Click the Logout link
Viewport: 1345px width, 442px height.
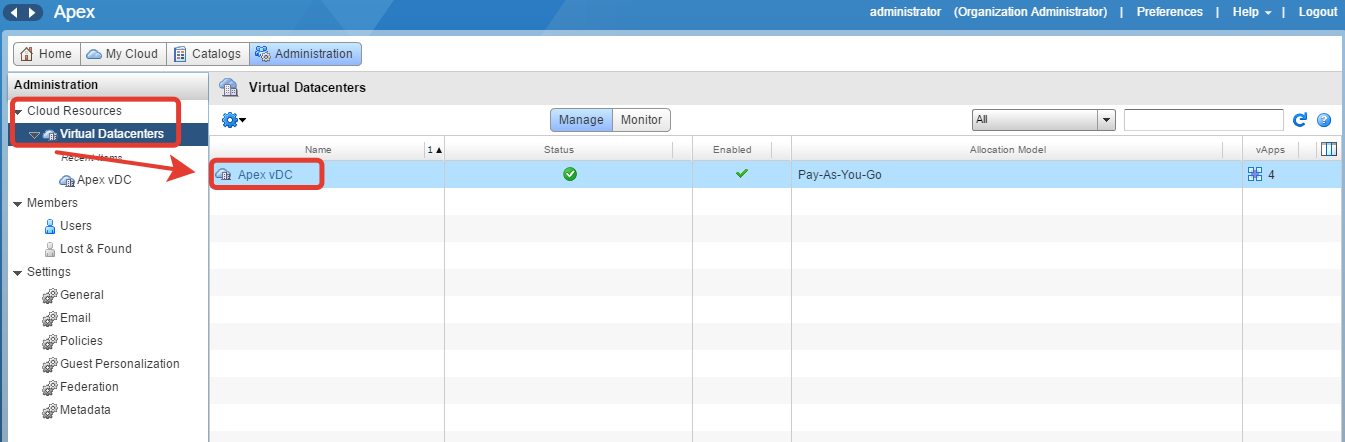[x=1317, y=12]
